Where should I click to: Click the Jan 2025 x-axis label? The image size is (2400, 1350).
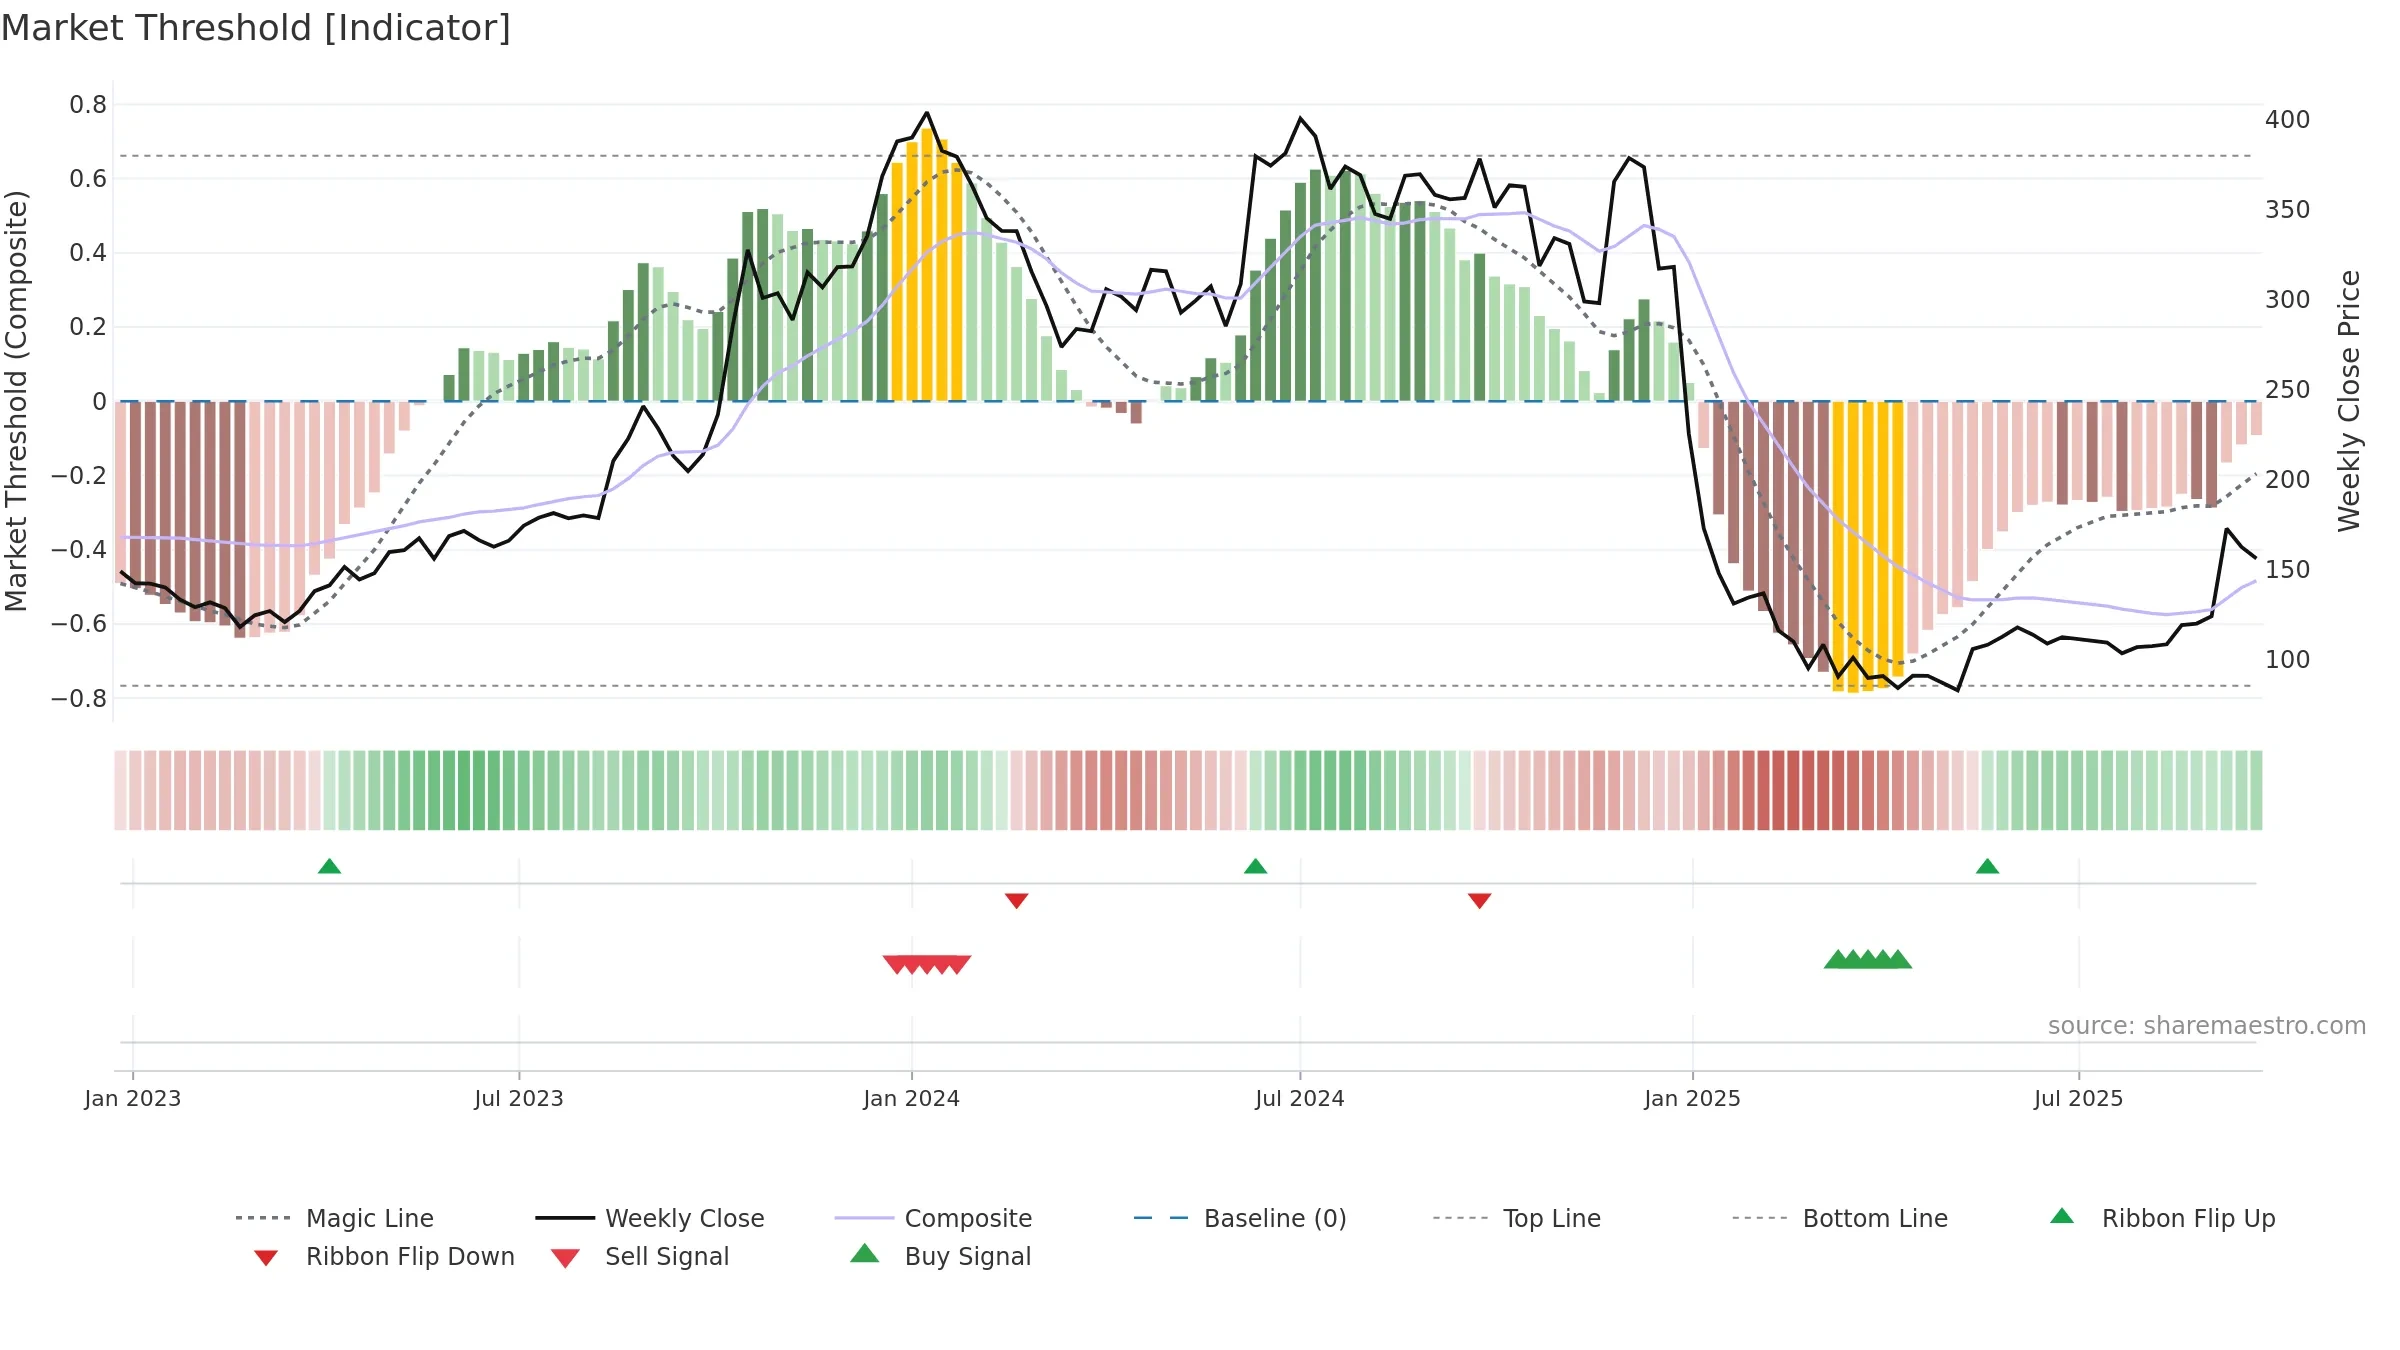tap(1692, 1099)
